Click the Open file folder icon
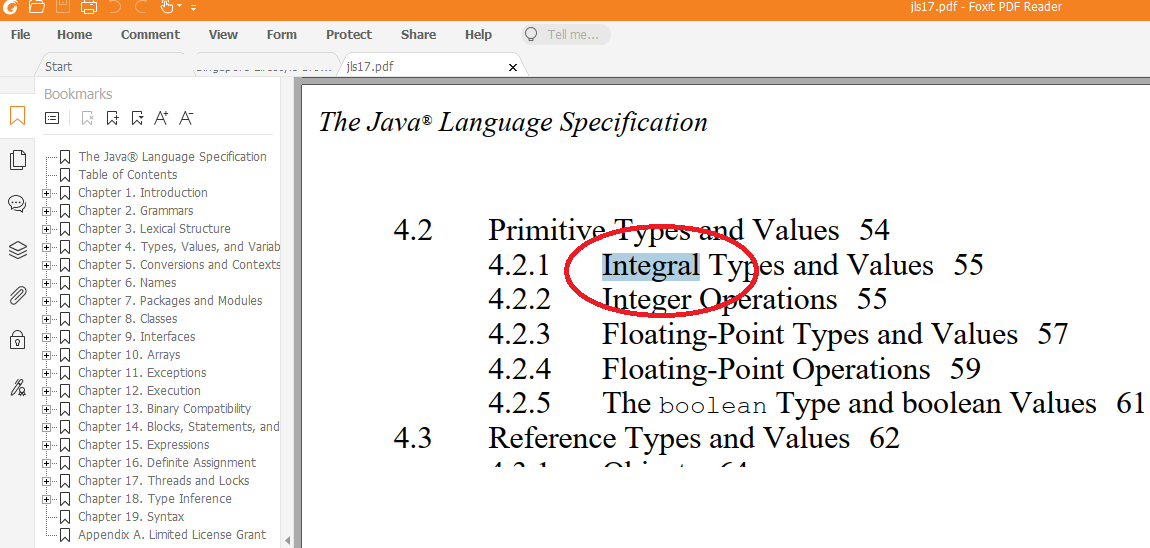The image size is (1150, 548). 37,7
